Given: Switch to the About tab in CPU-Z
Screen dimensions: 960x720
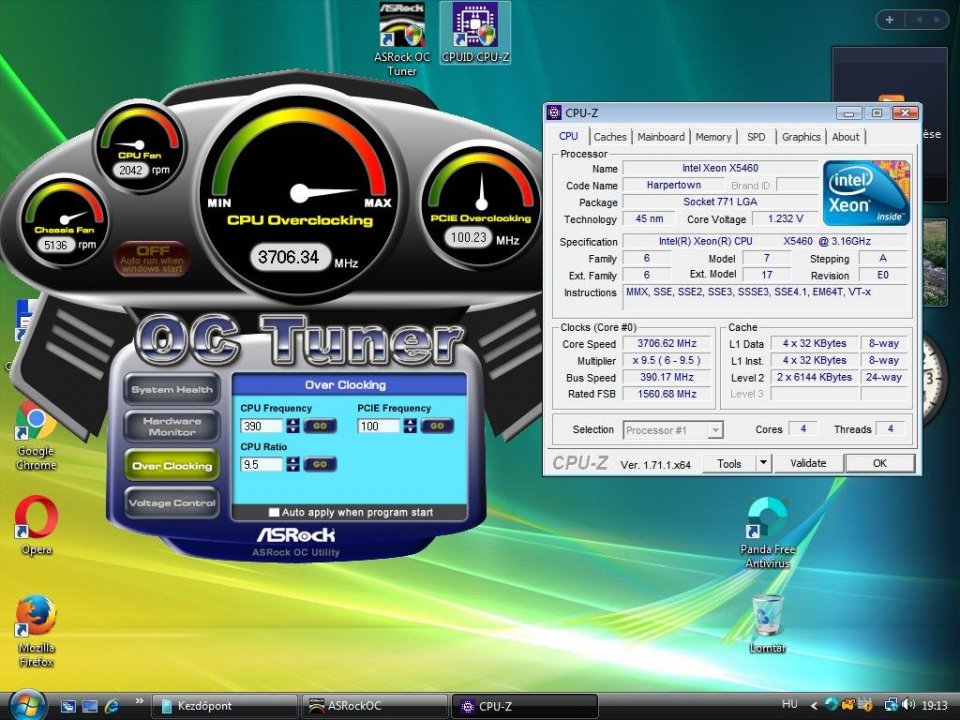Looking at the screenshot, I should click(x=846, y=137).
